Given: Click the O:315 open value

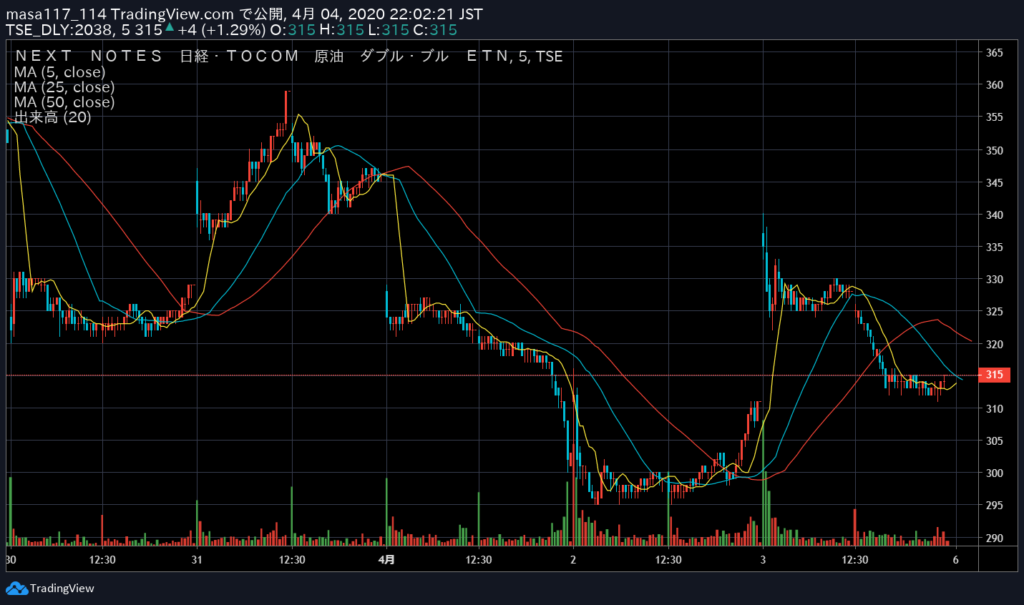Looking at the screenshot, I should point(293,30).
